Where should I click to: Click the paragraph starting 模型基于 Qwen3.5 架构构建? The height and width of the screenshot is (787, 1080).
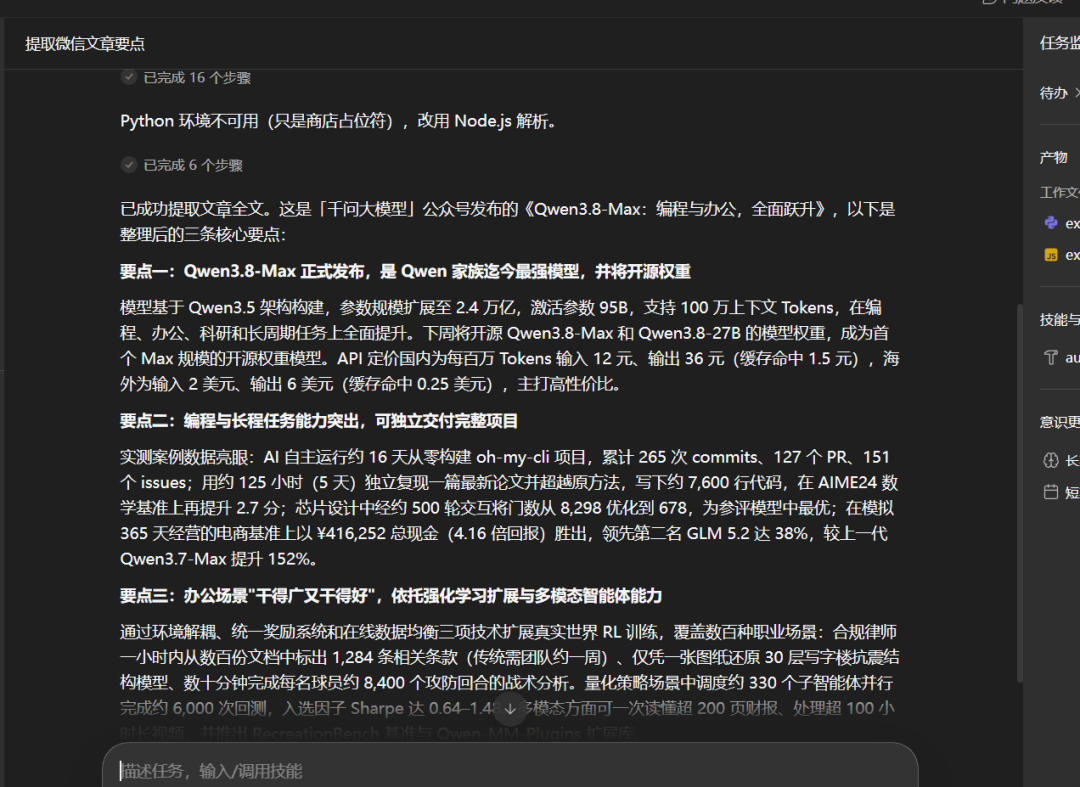tap(510, 346)
